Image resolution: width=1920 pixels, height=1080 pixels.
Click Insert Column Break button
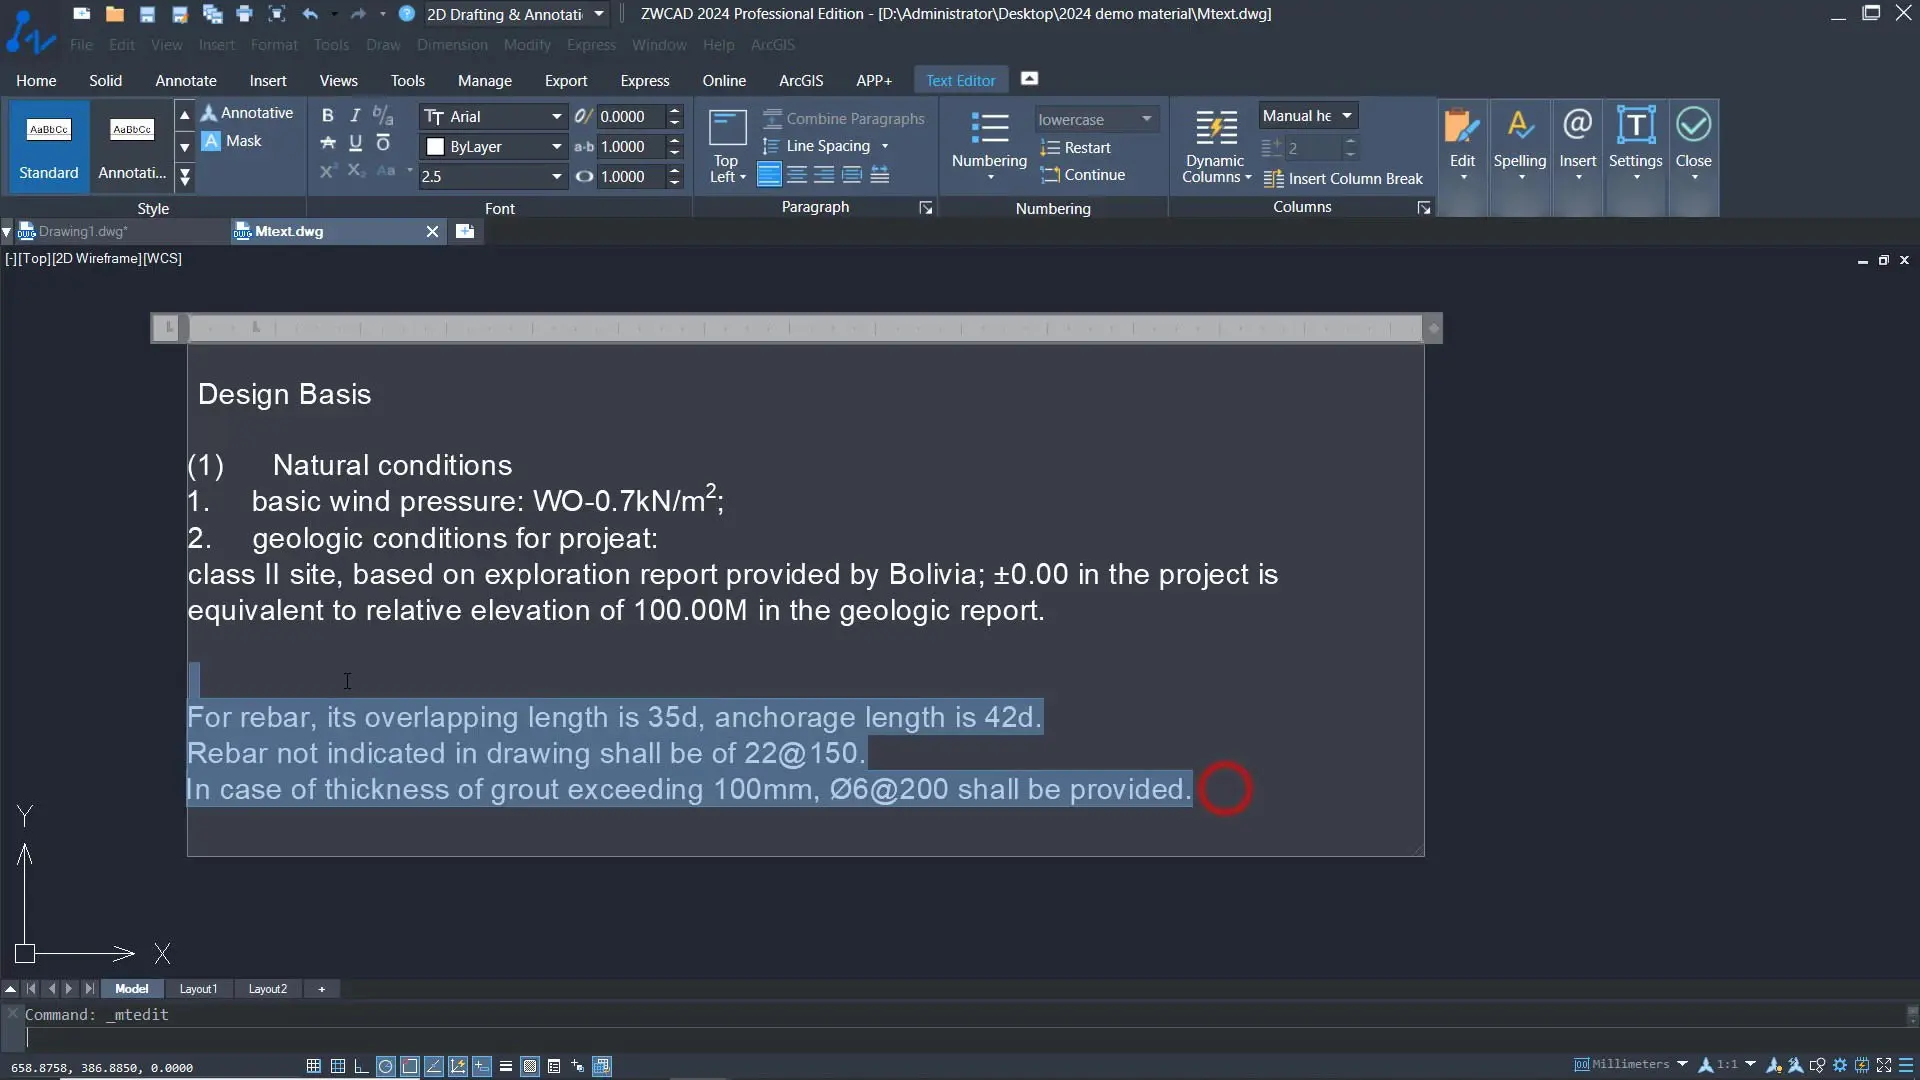point(1343,179)
